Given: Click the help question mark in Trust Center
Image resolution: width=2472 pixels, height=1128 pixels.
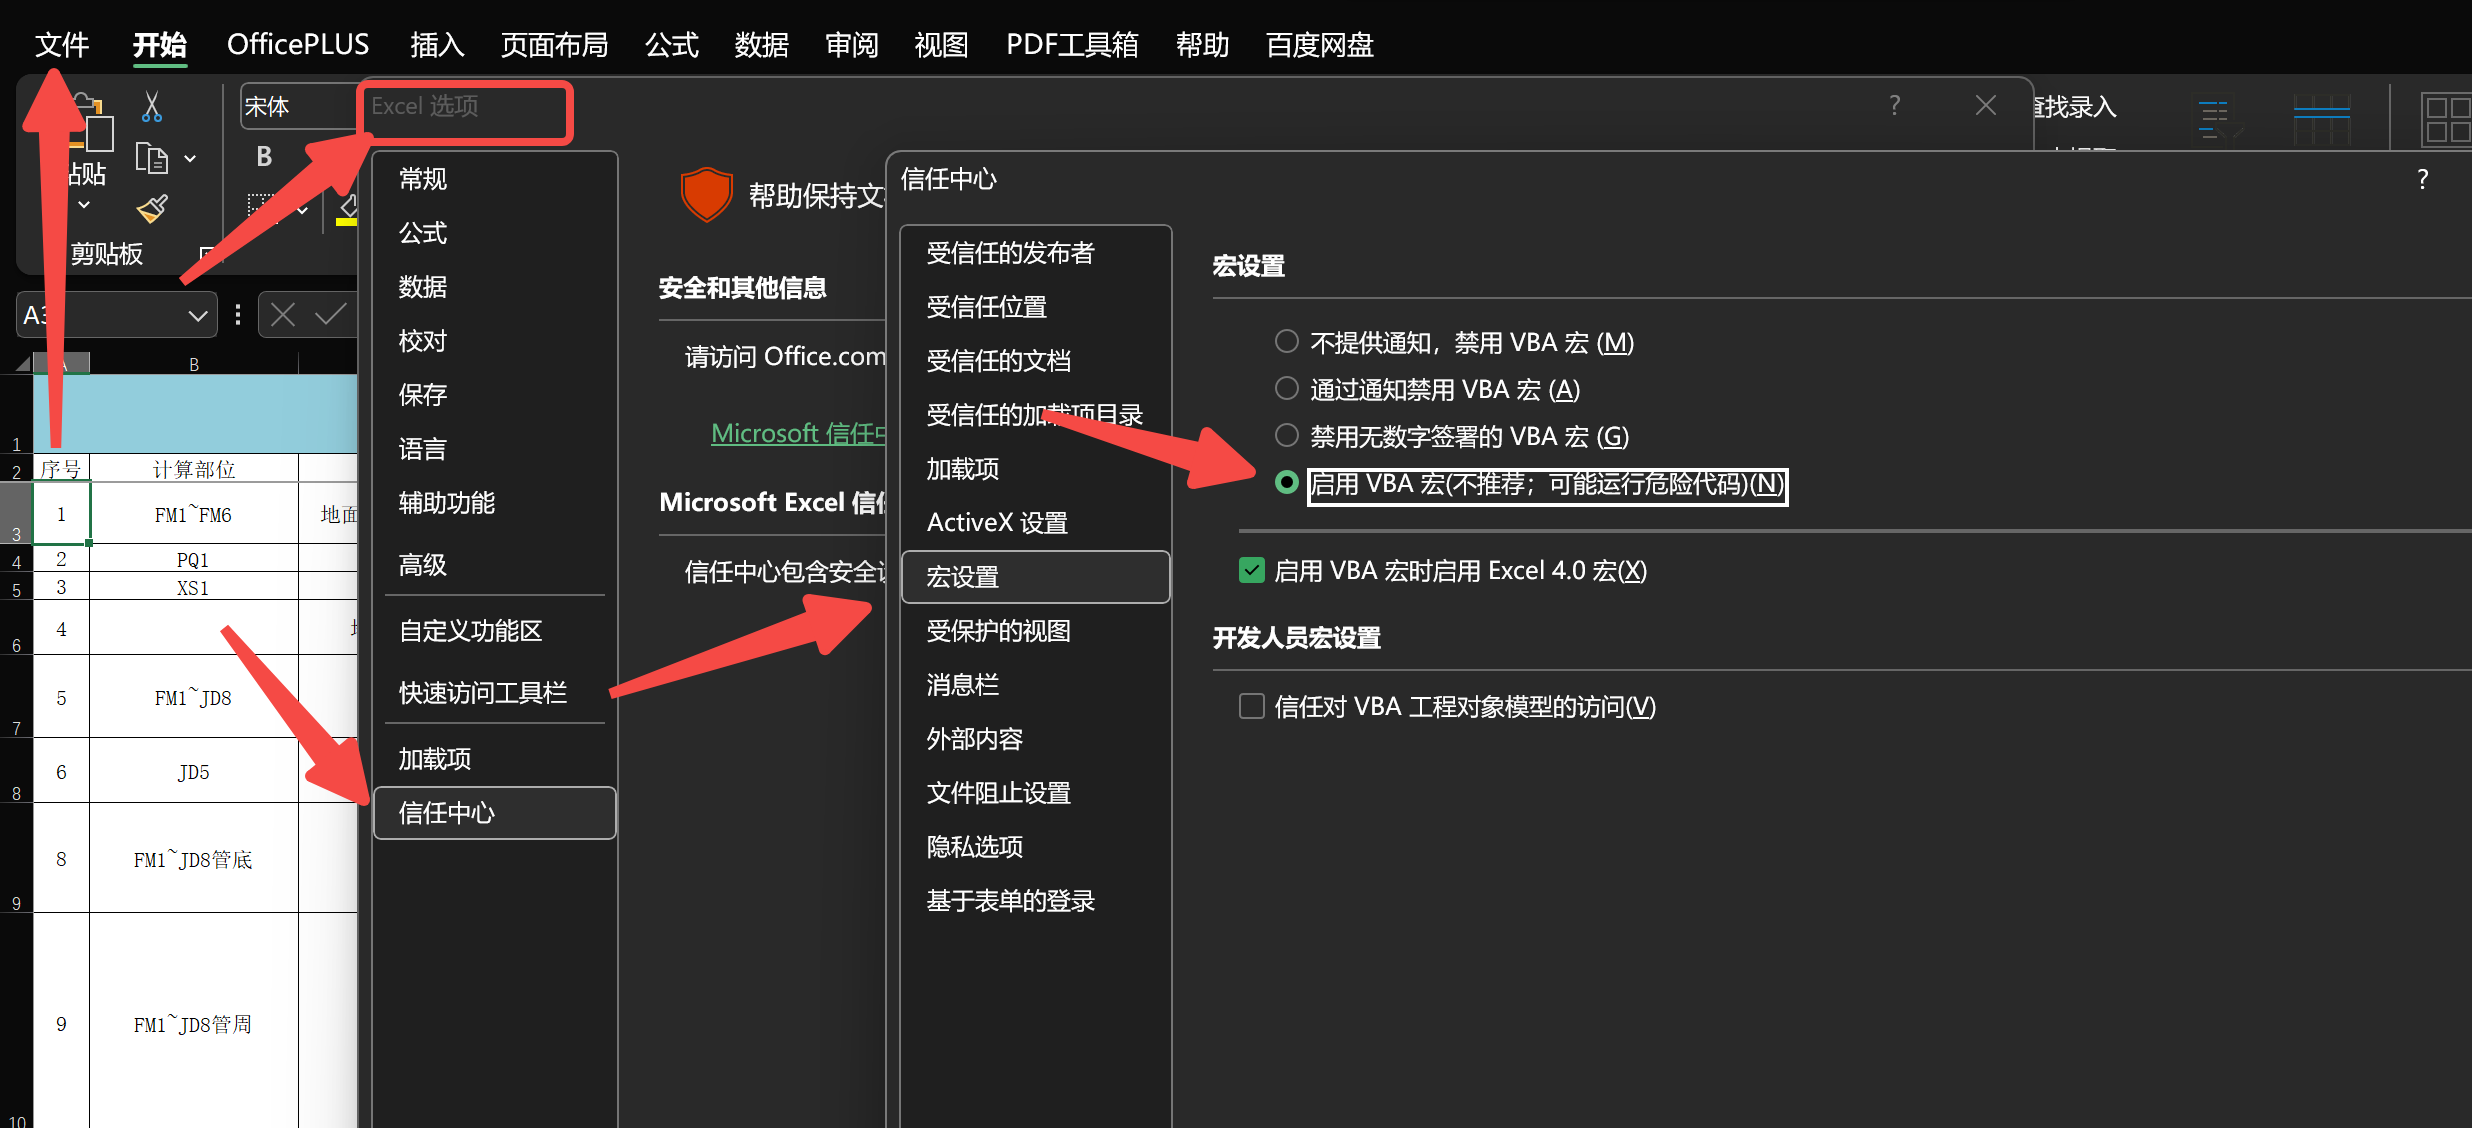Looking at the screenshot, I should tap(2422, 179).
